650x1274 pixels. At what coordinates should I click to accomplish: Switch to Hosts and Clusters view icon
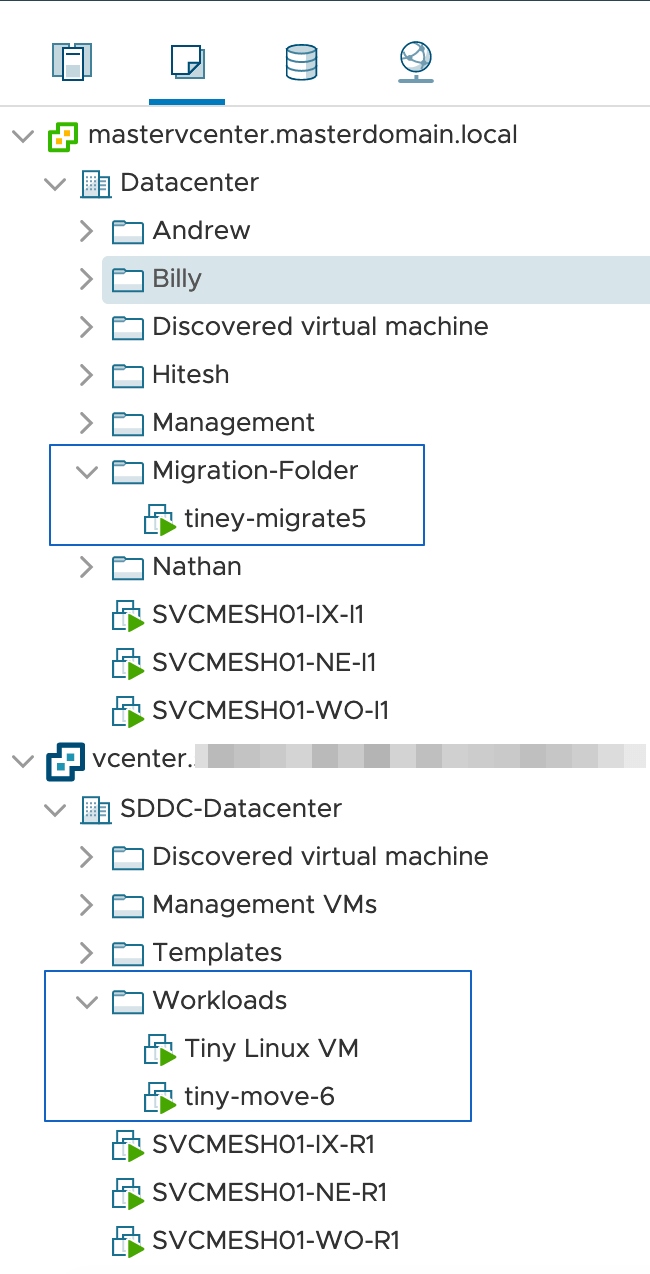click(x=72, y=63)
